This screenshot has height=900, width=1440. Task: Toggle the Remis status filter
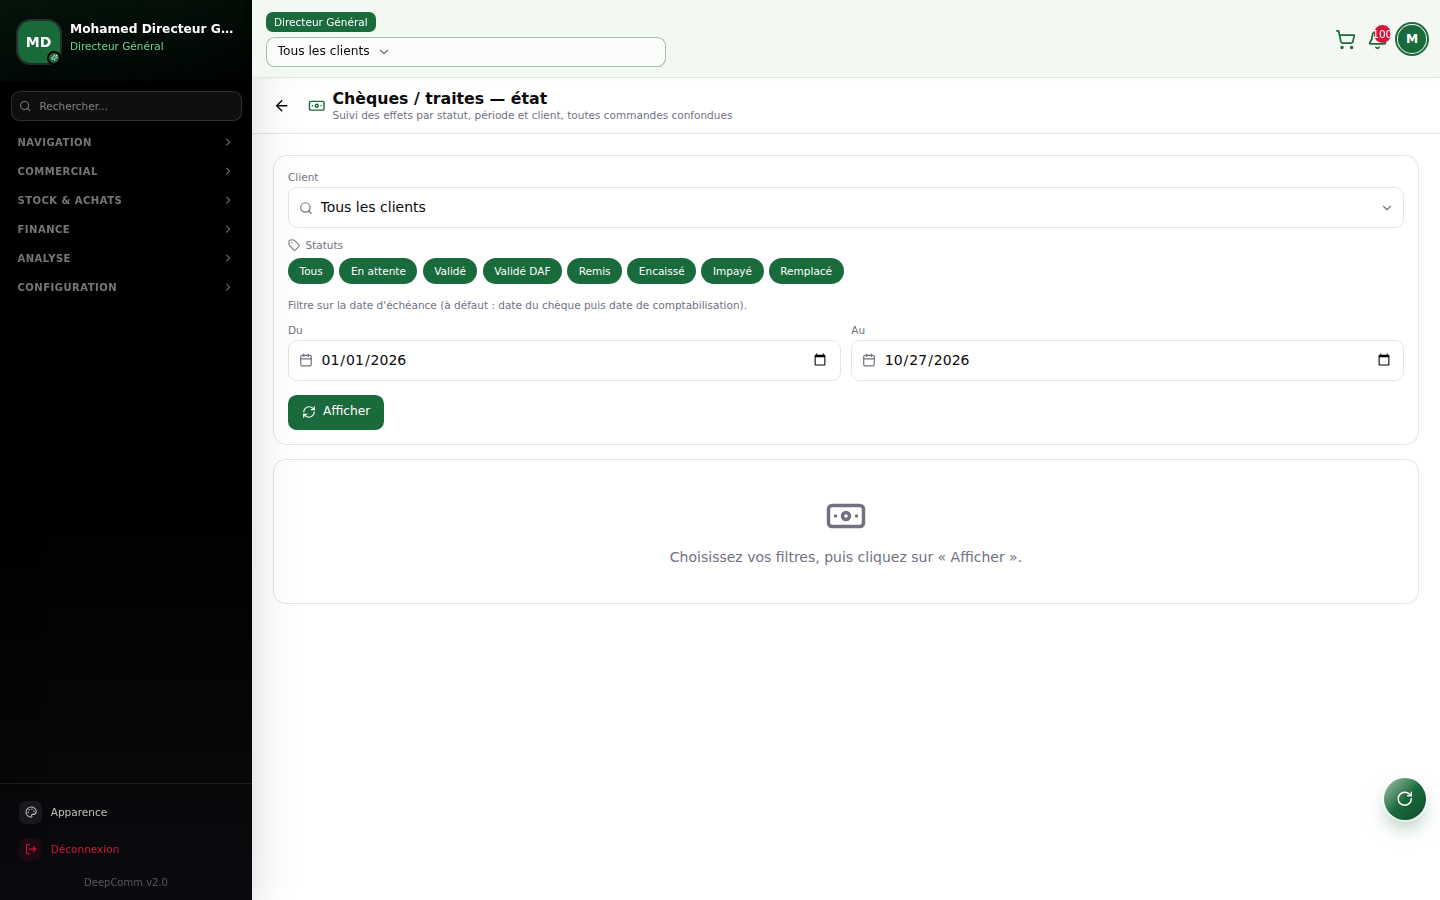(594, 271)
